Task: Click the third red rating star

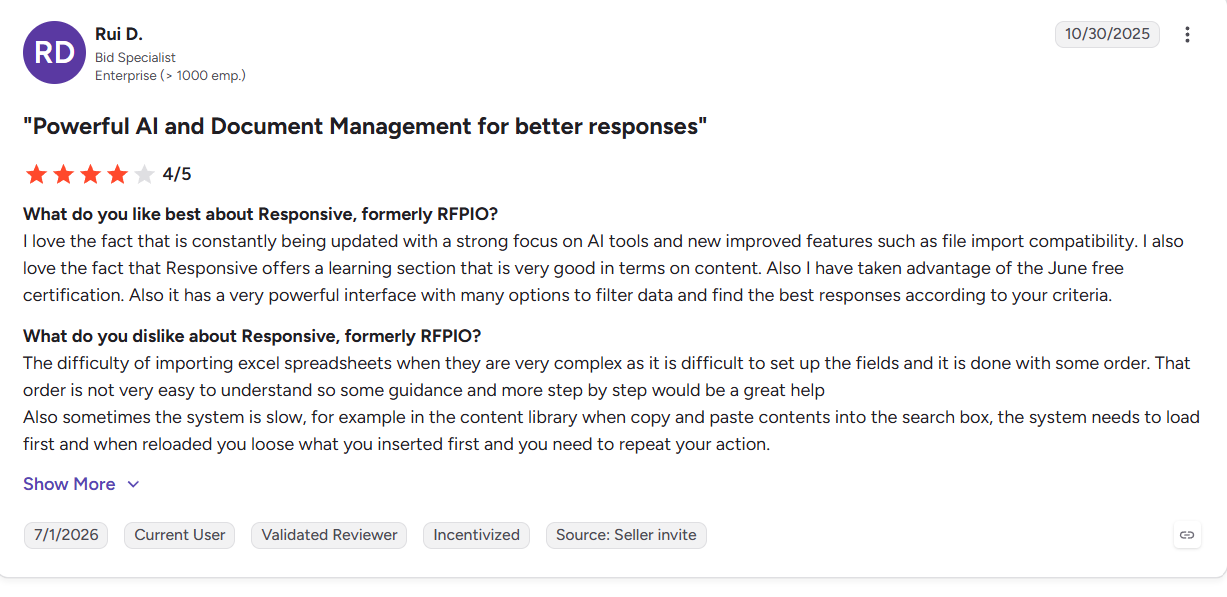Action: [91, 175]
